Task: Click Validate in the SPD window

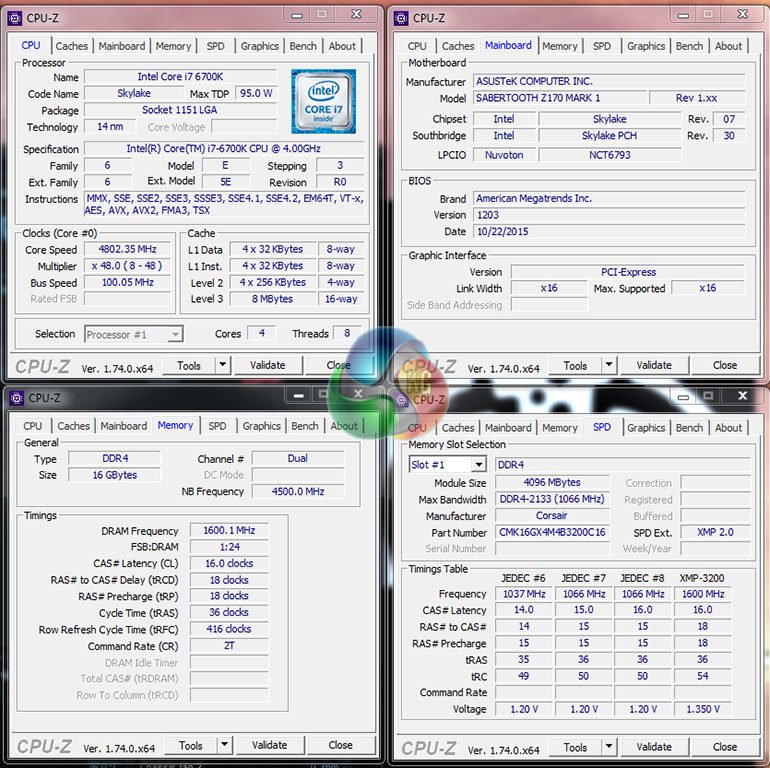Action: 654,747
